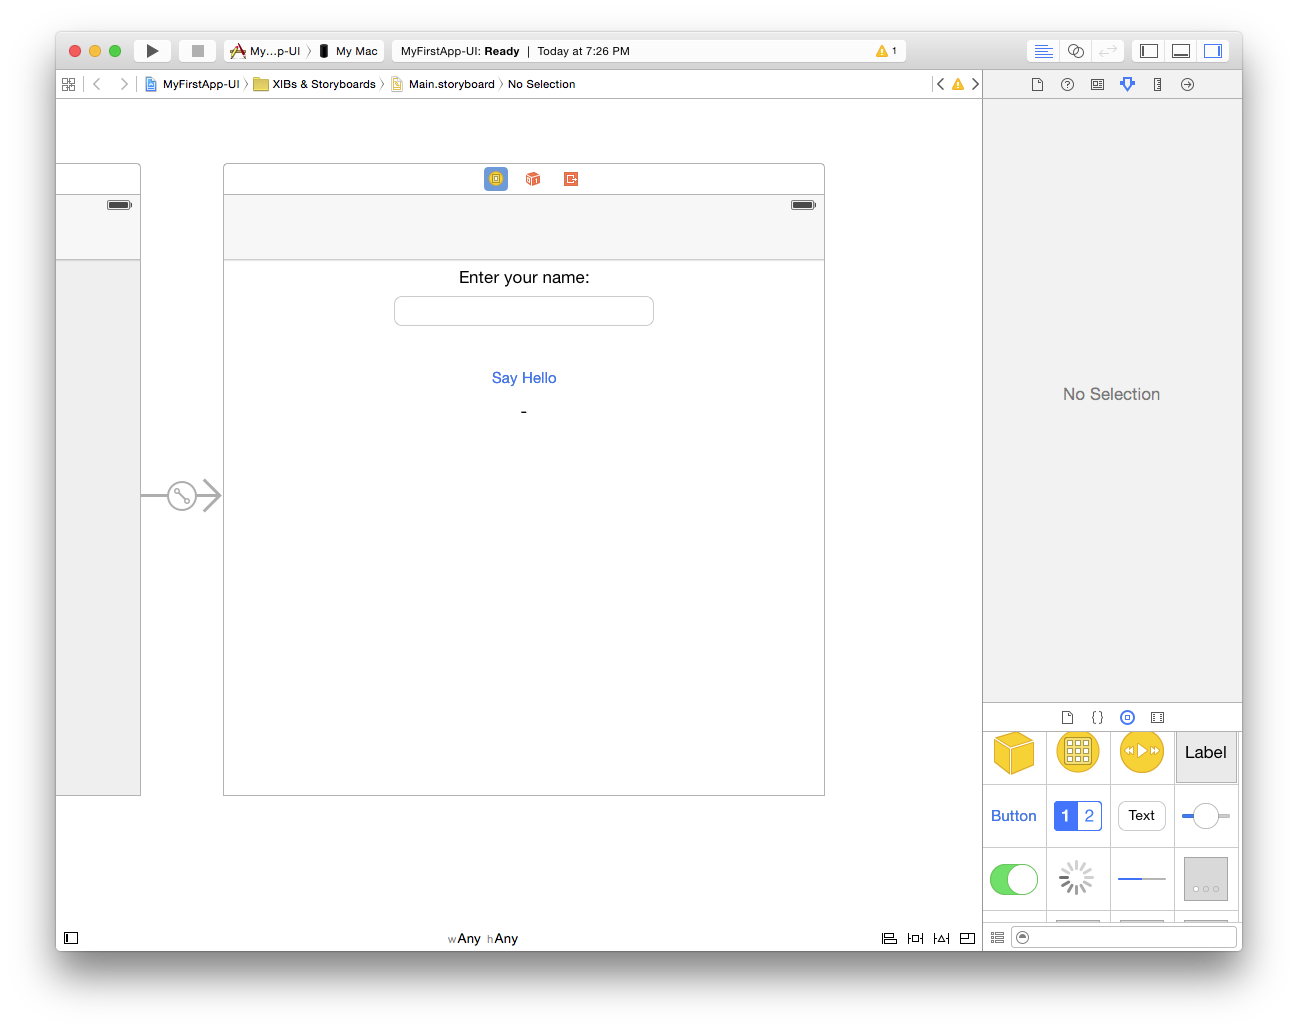This screenshot has height=1031, width=1298.
Task: Choose the My Mac destination
Action: point(349,51)
